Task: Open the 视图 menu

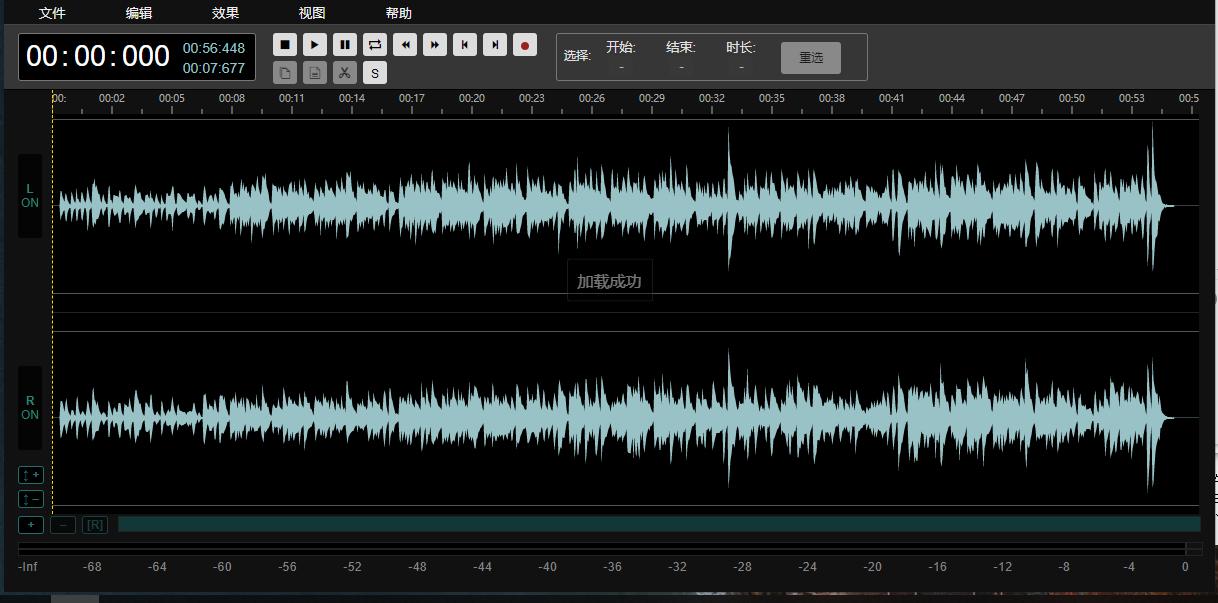Action: click(310, 13)
